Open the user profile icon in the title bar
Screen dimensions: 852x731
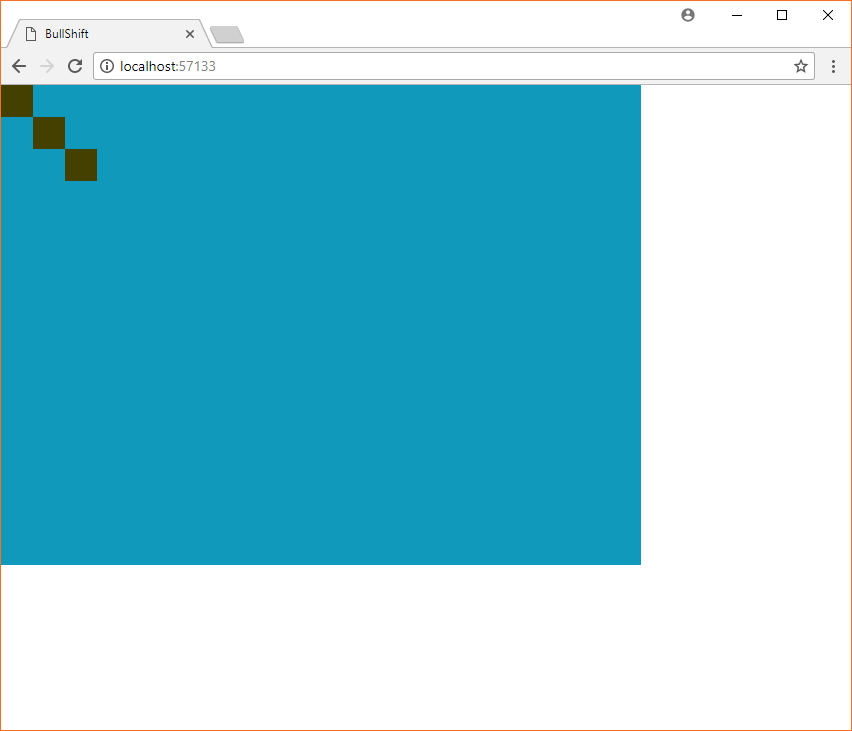pos(688,15)
